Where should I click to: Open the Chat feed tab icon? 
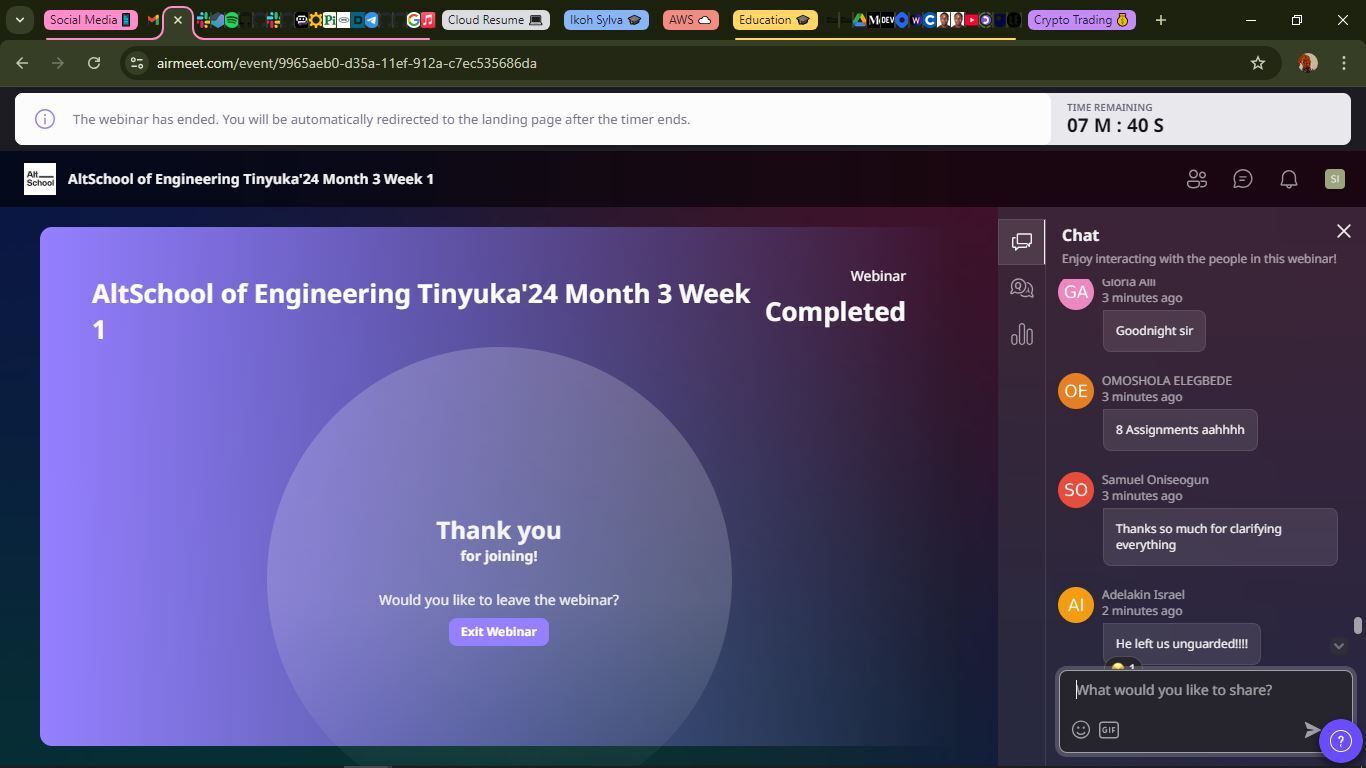(x=1021, y=242)
